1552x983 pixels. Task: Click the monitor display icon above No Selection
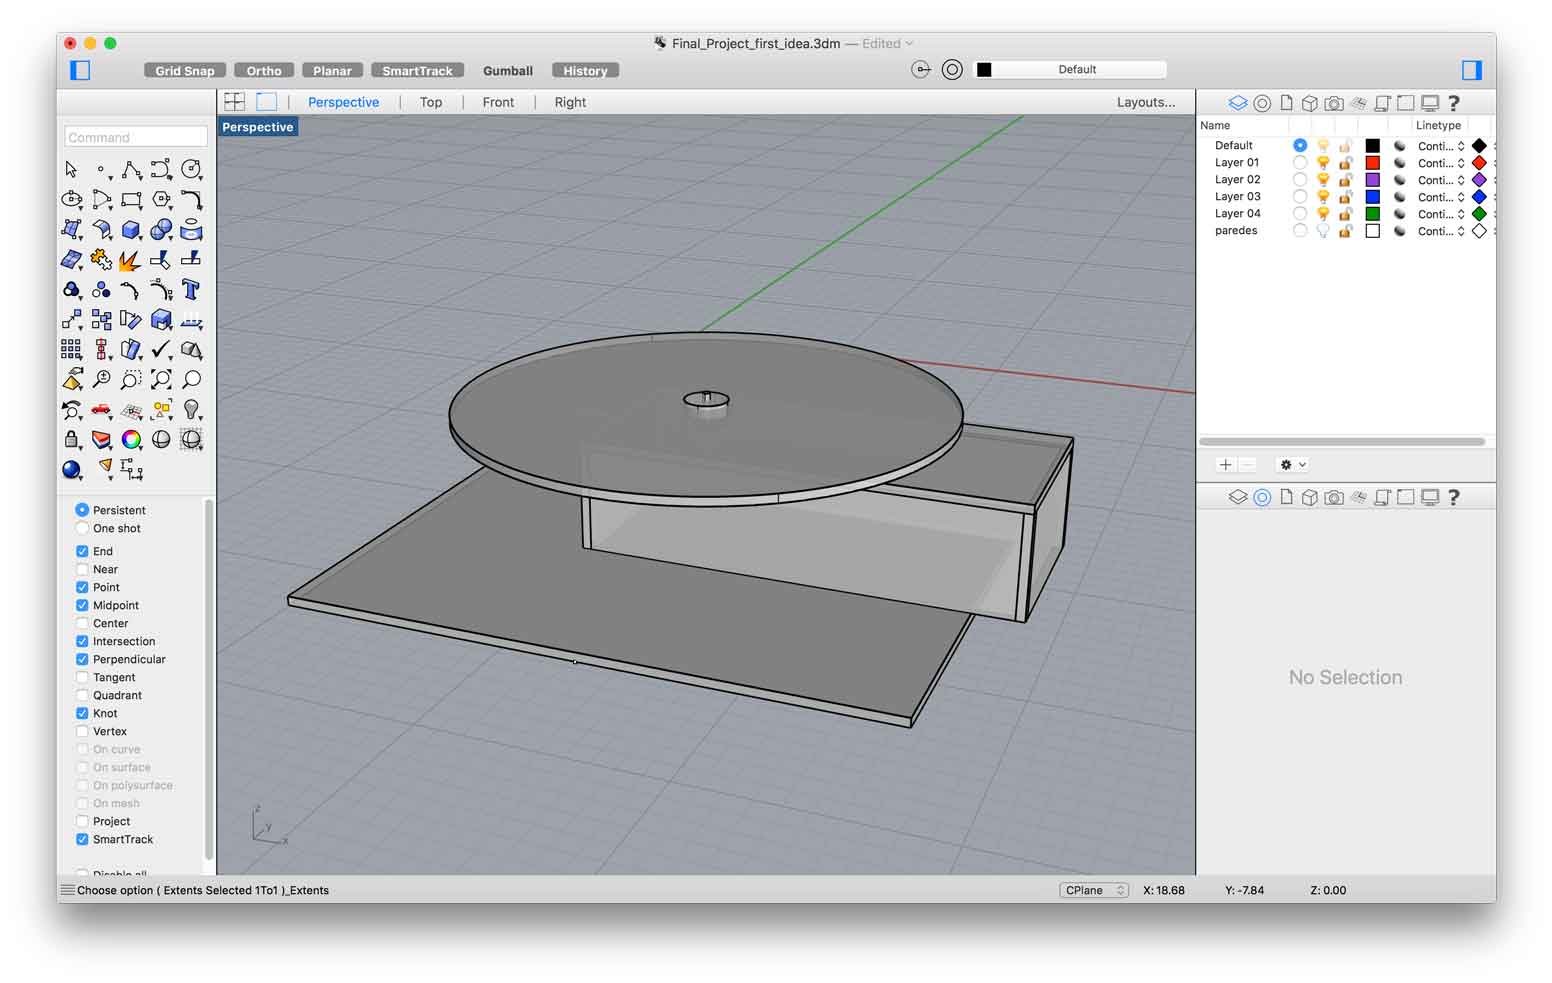(1430, 496)
